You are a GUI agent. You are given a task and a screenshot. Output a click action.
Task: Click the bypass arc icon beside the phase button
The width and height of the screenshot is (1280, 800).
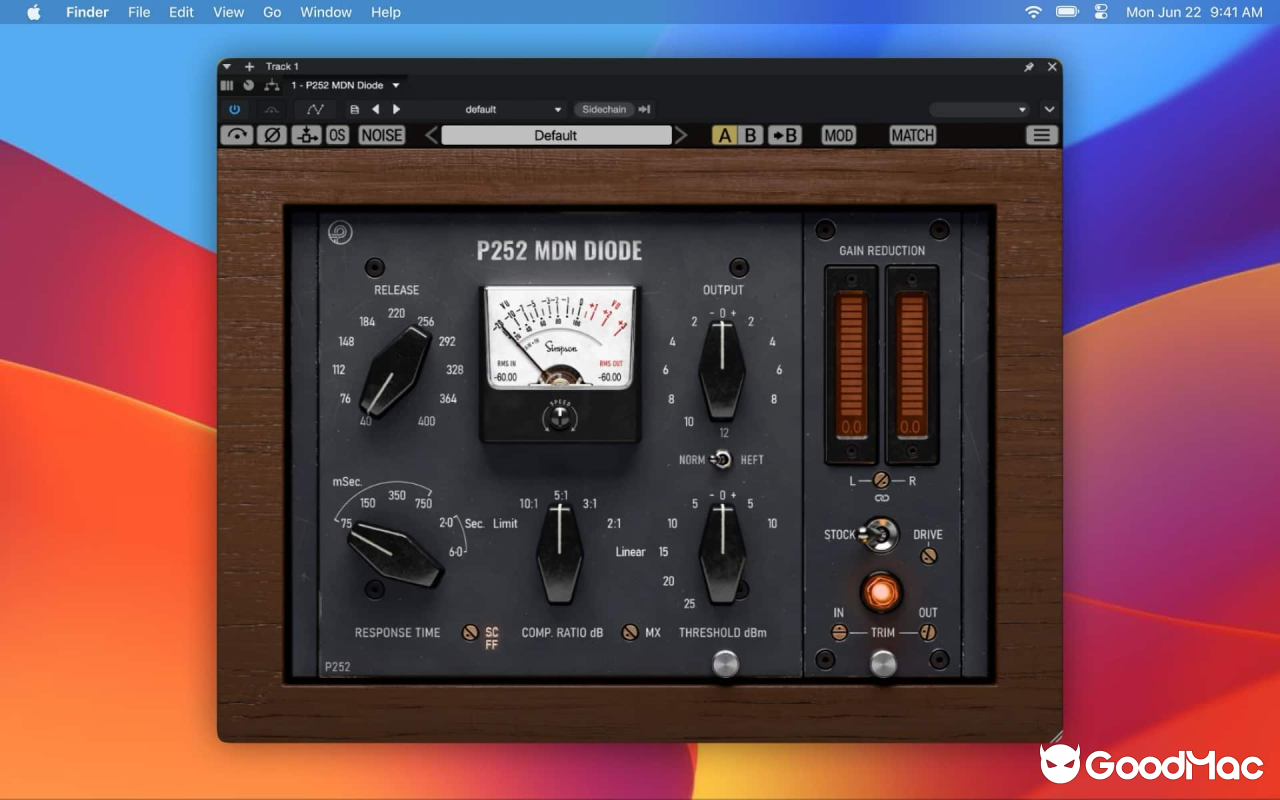tap(237, 135)
